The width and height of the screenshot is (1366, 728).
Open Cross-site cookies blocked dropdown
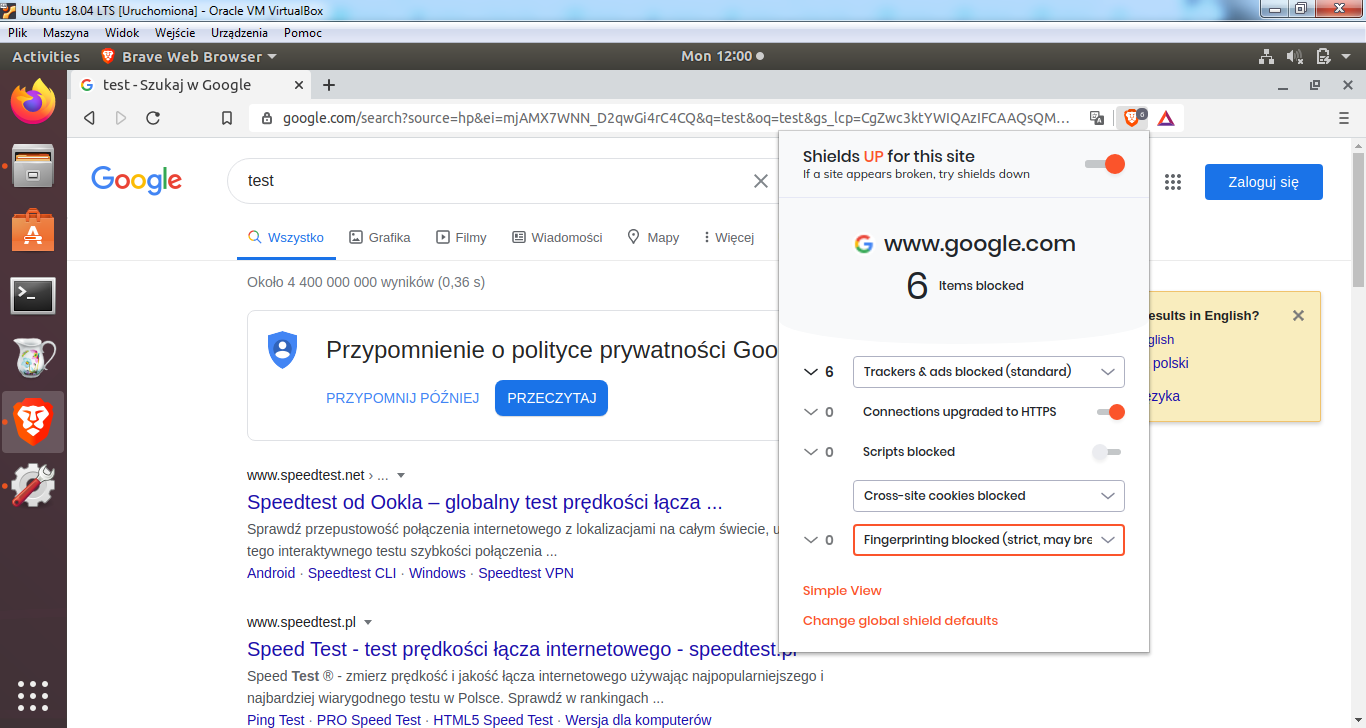coord(988,496)
